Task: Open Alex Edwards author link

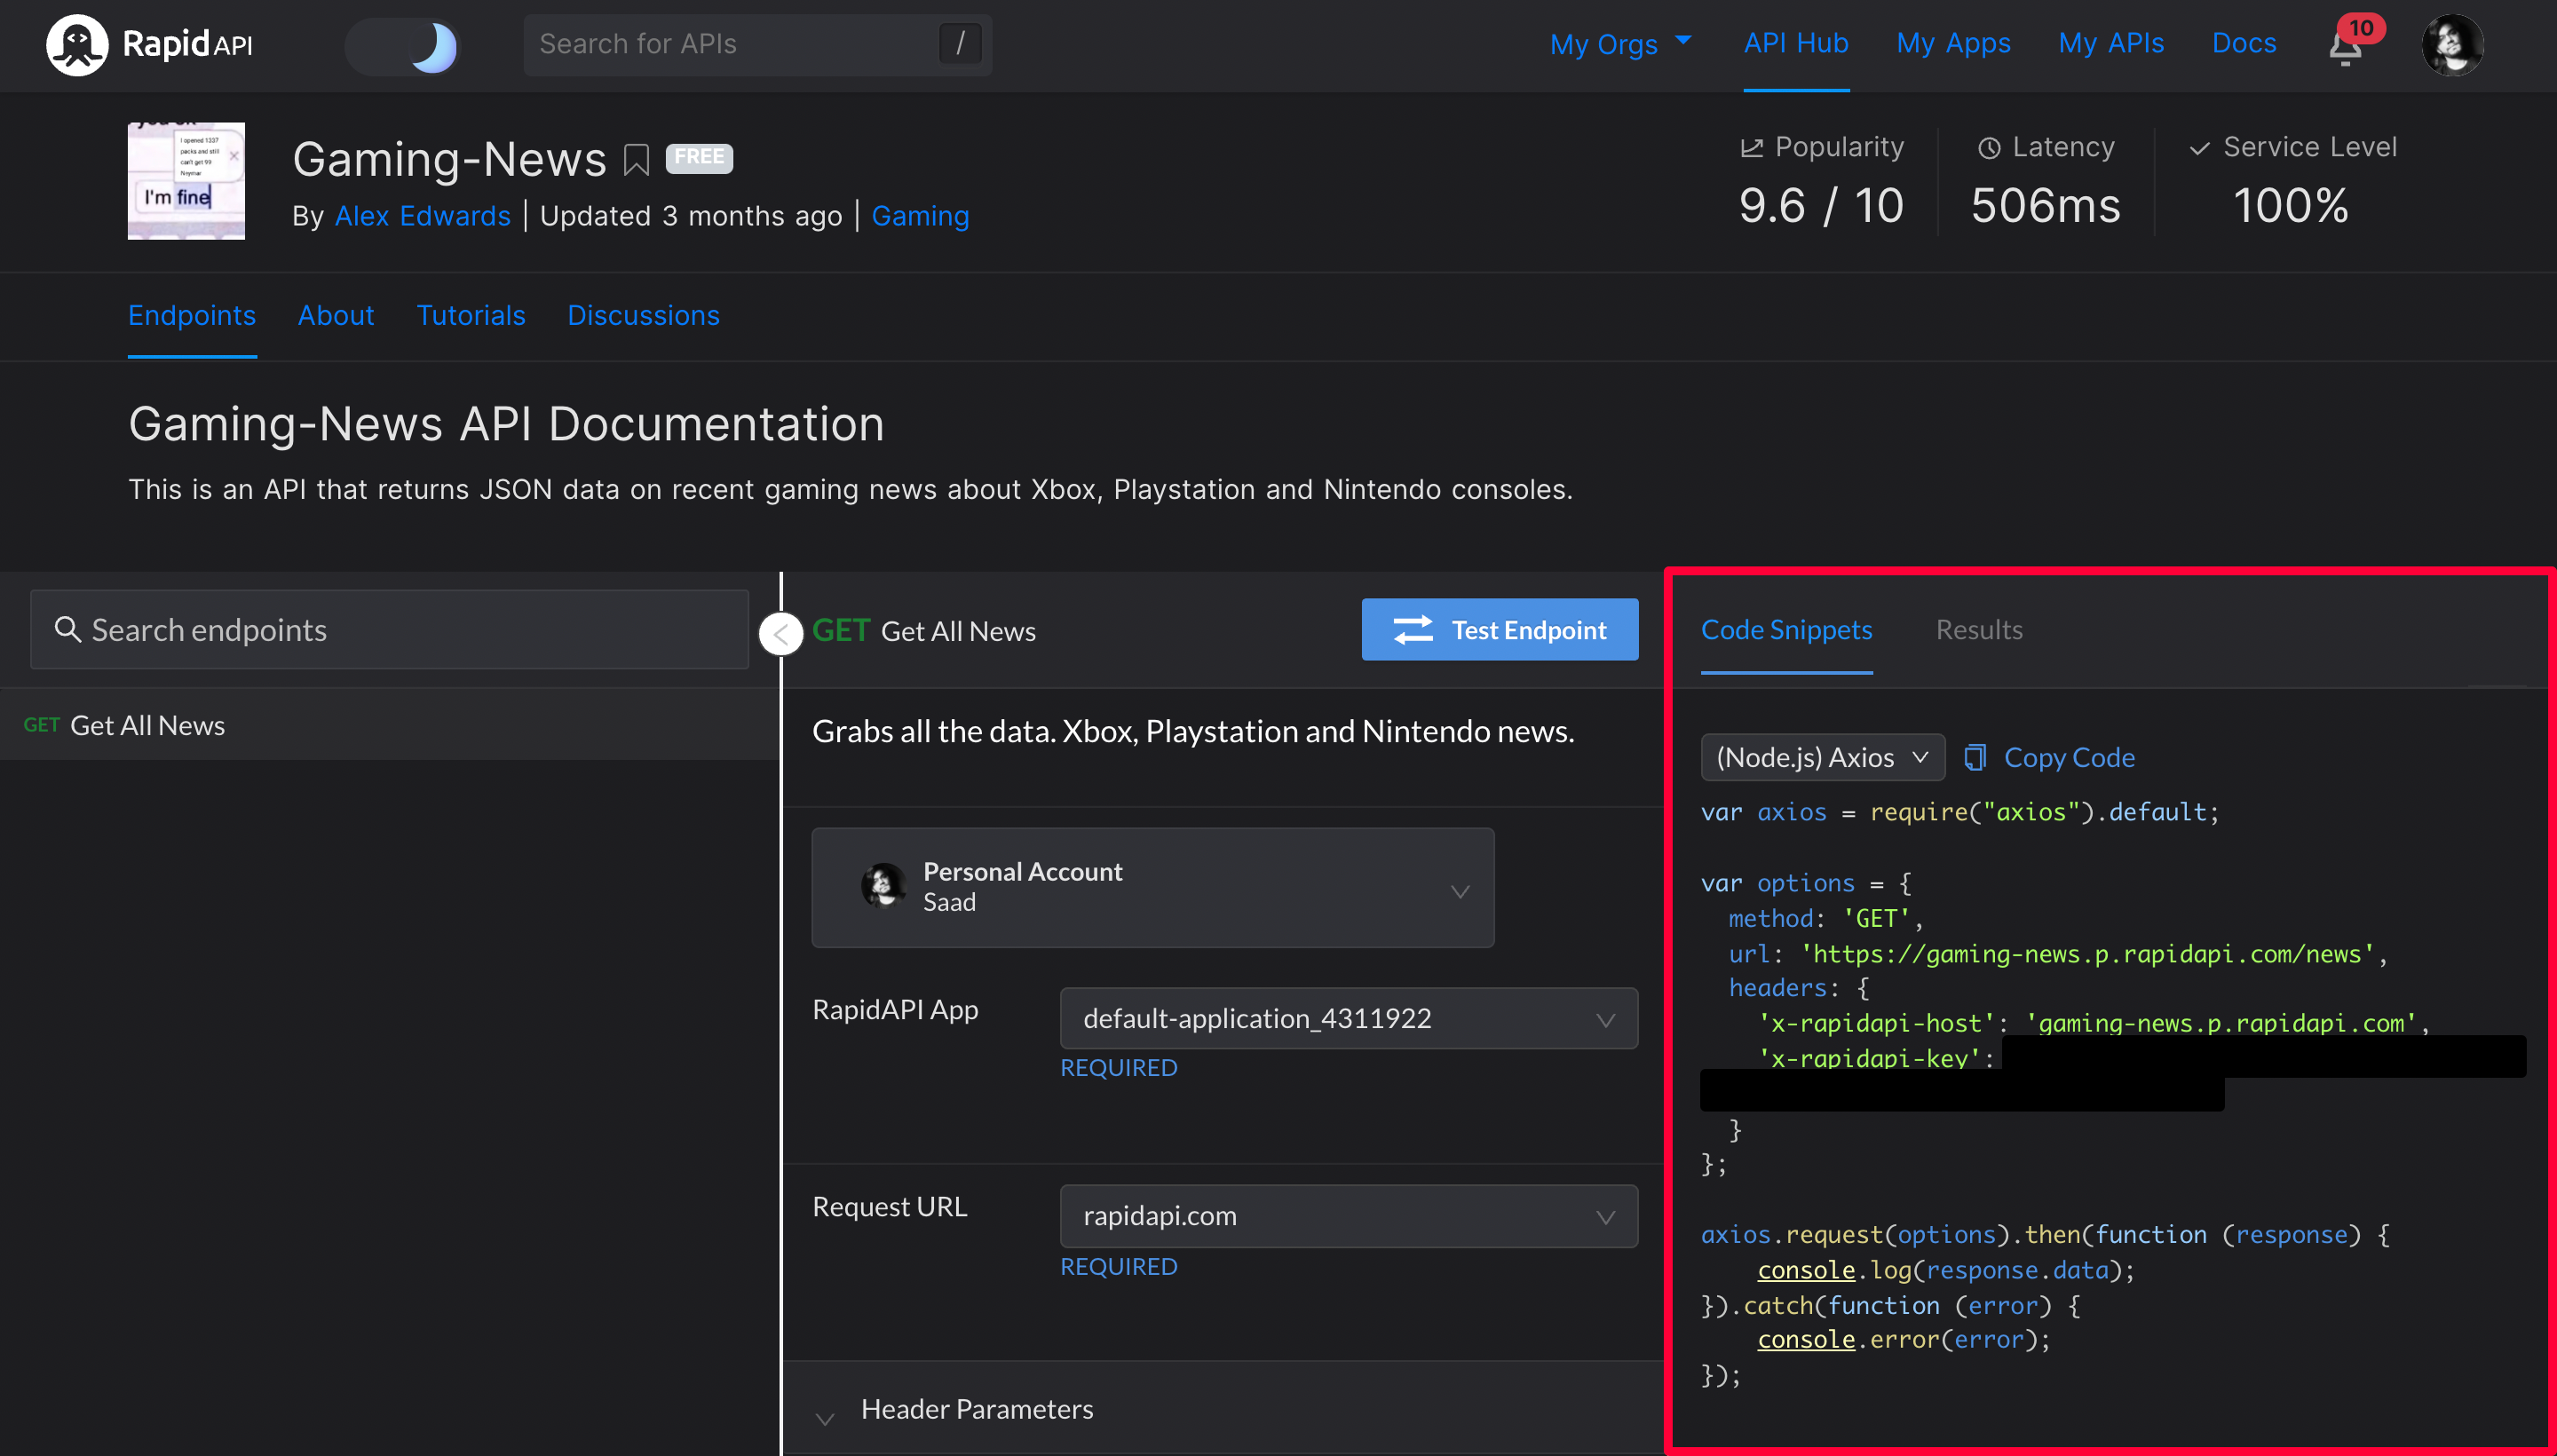Action: [422, 216]
